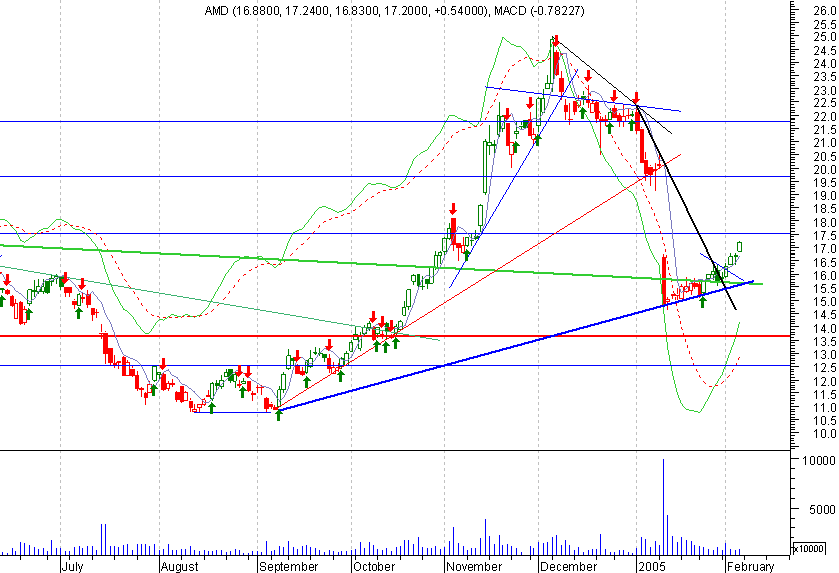Click the 13.5 price axis label

(x=825, y=342)
